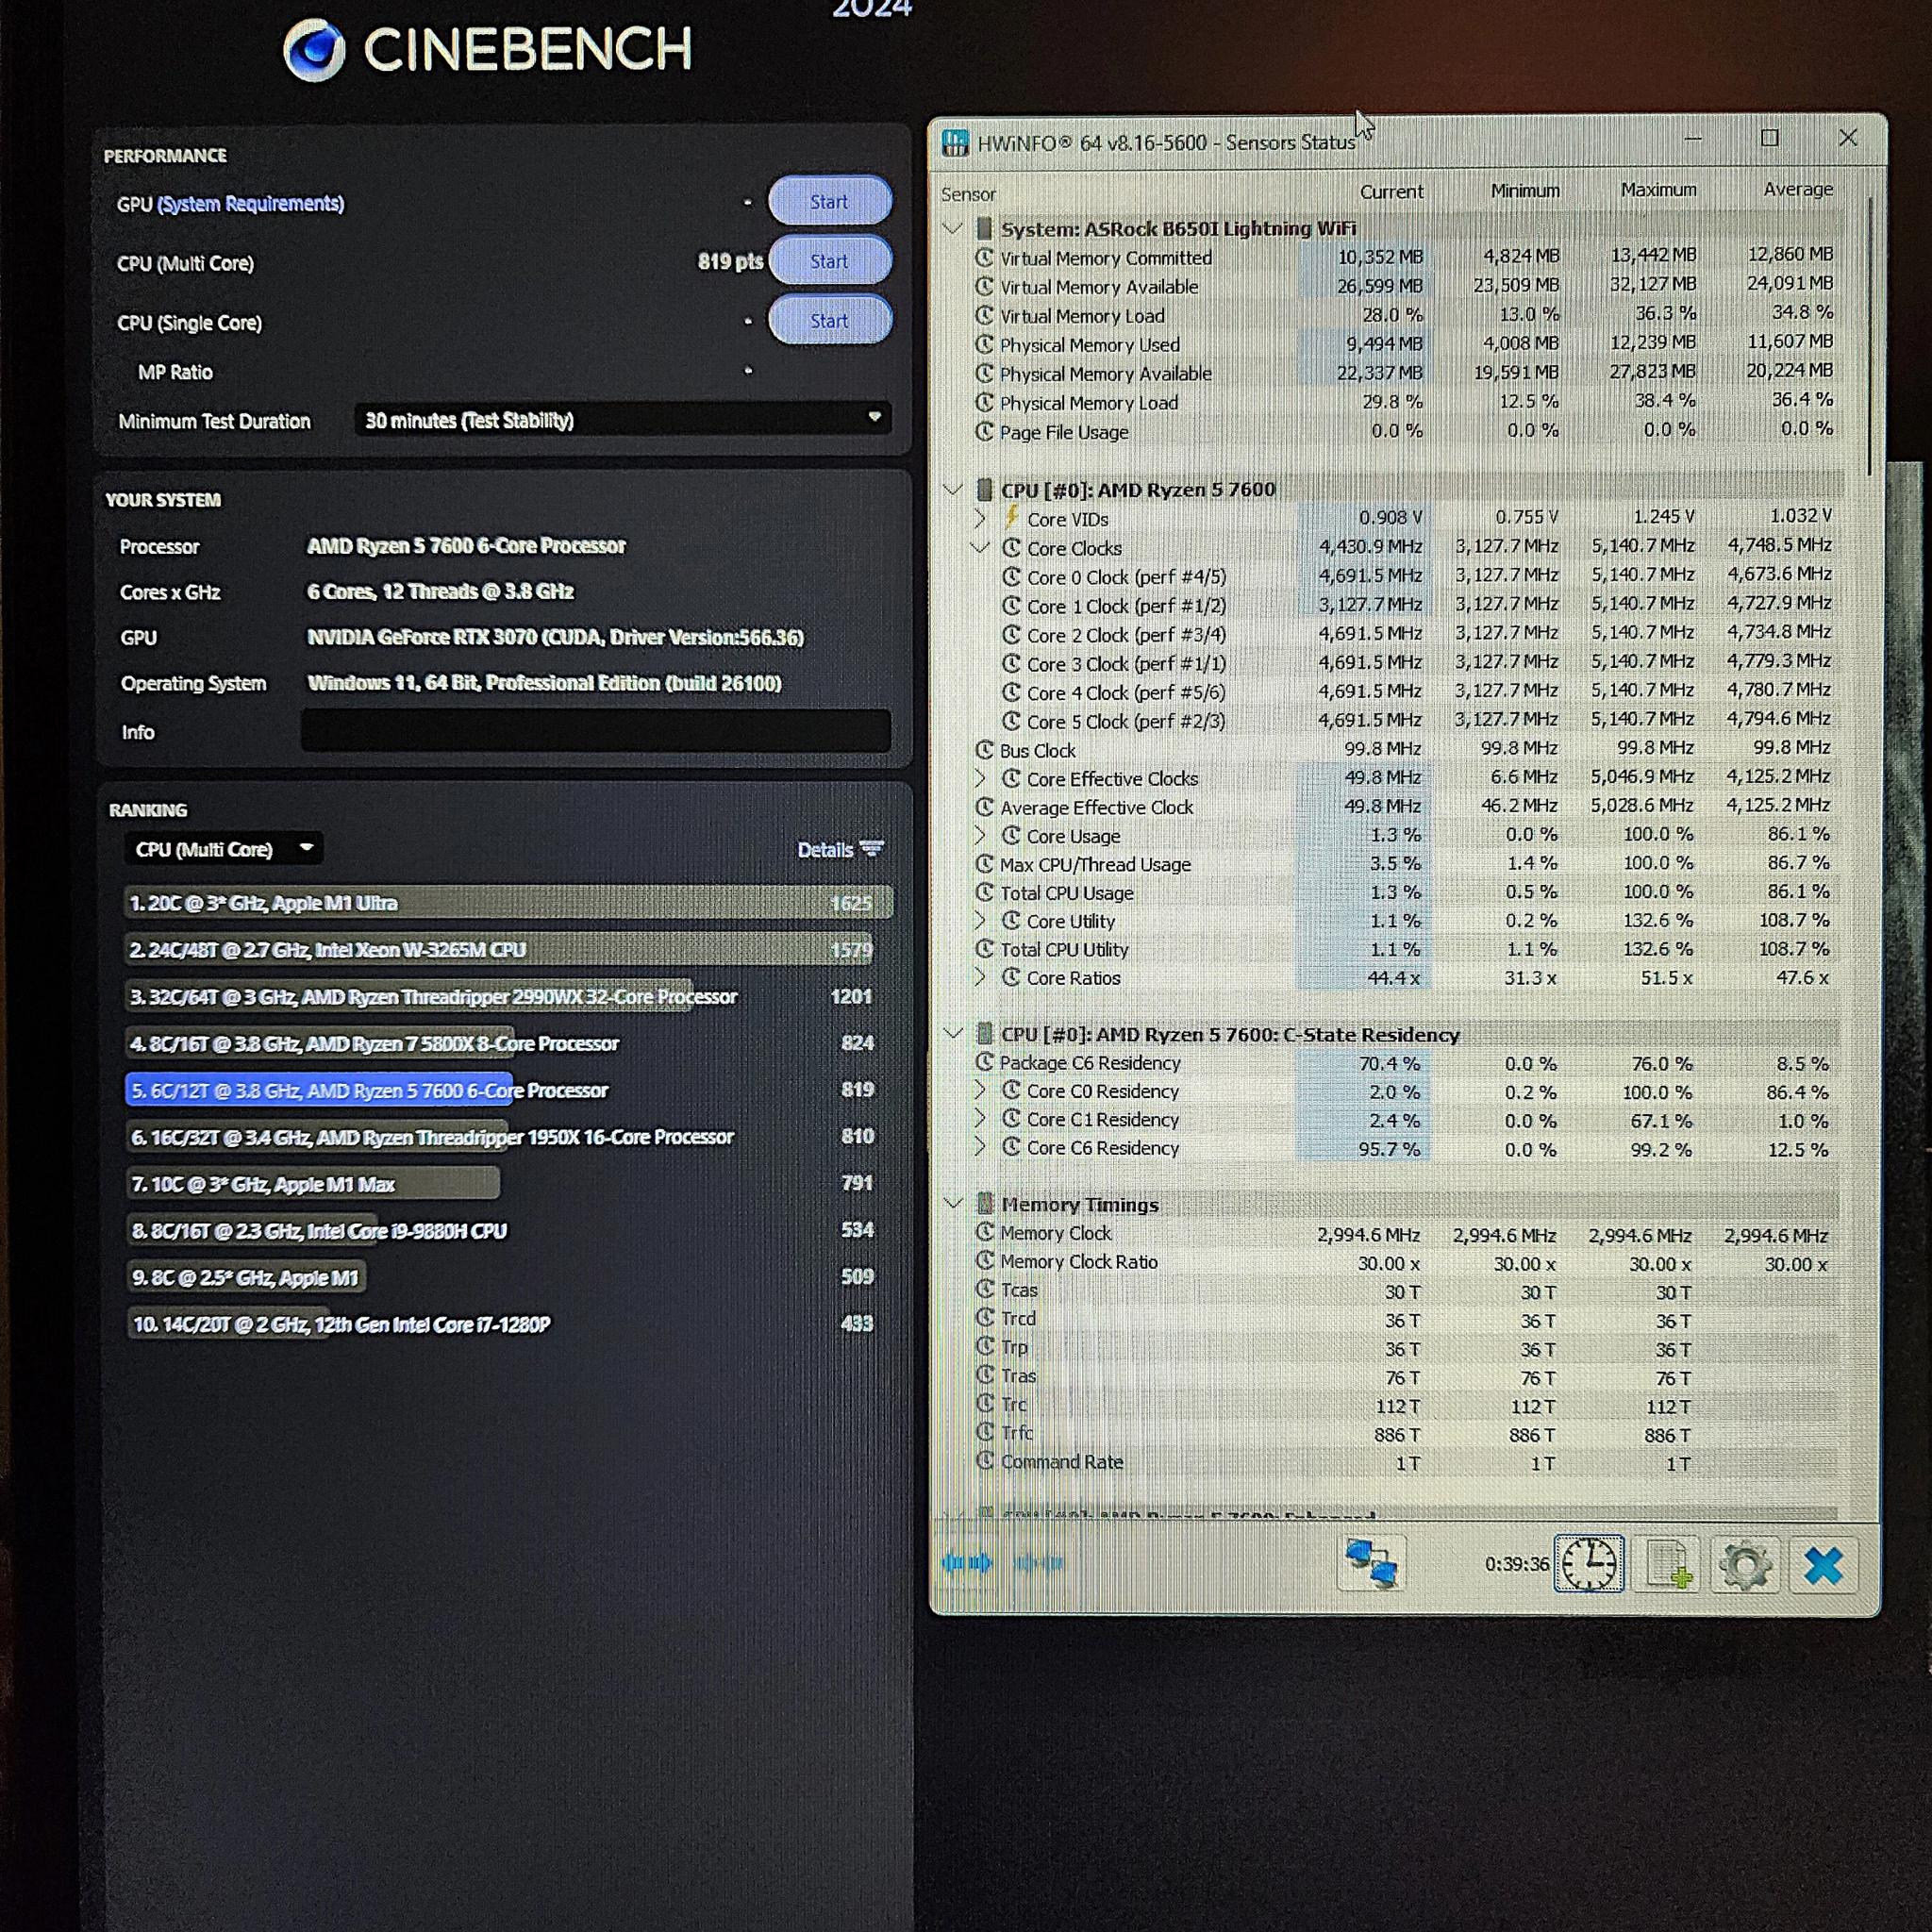
Task: Collapse the C-State Residency group
Action: point(953,1034)
